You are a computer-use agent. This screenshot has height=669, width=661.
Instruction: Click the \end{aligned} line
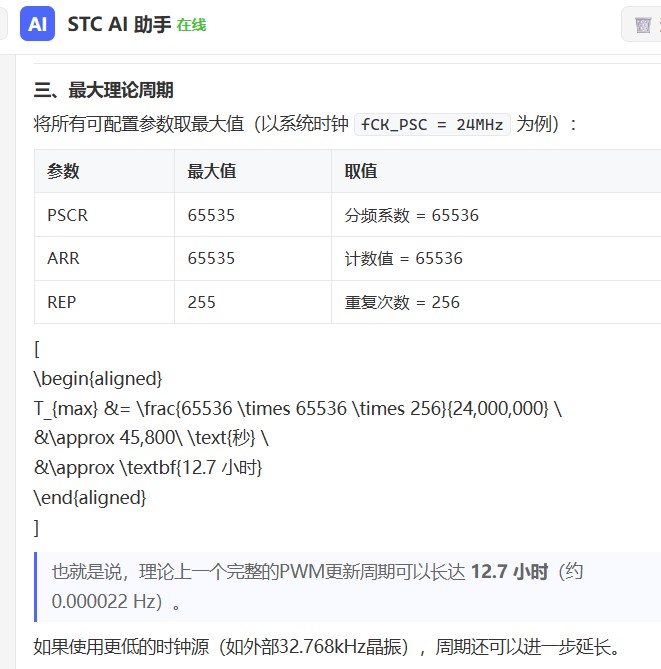[90, 497]
